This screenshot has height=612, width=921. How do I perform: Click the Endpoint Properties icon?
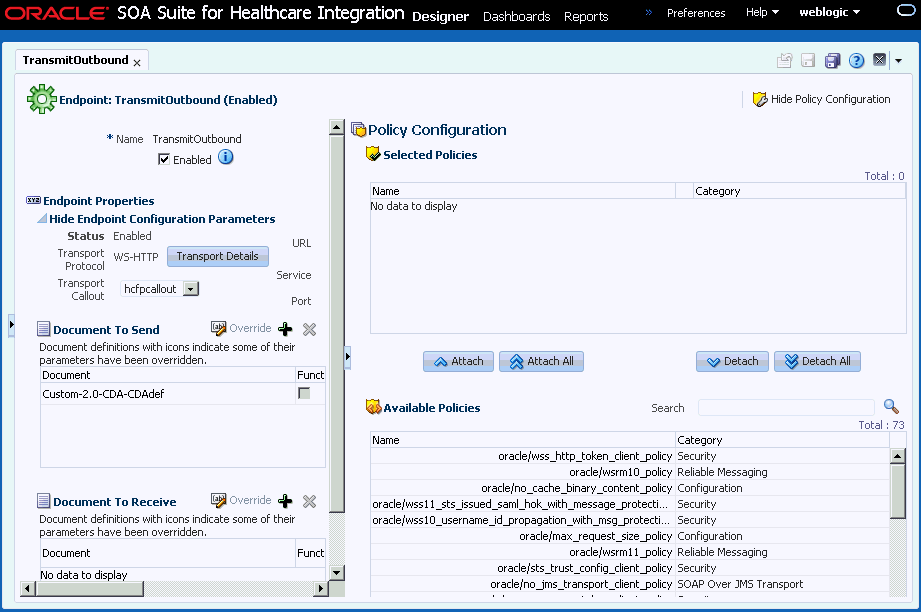[33, 200]
